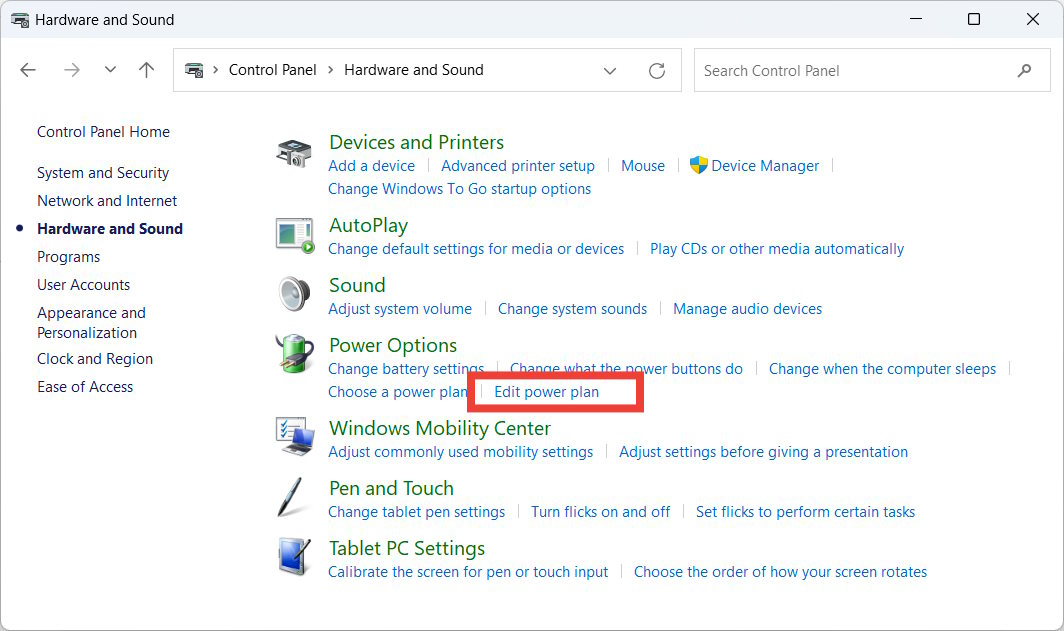Select Clock and Region in the sidebar
The height and width of the screenshot is (631, 1064).
[94, 358]
